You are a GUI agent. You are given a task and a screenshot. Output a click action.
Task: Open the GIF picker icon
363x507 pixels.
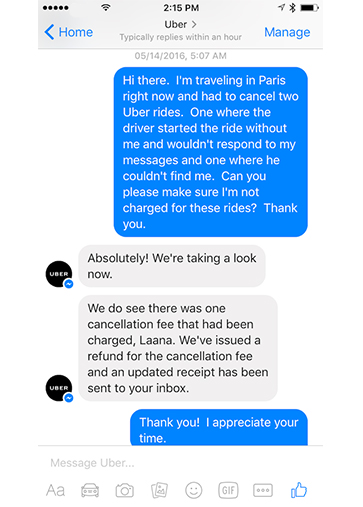(228, 490)
